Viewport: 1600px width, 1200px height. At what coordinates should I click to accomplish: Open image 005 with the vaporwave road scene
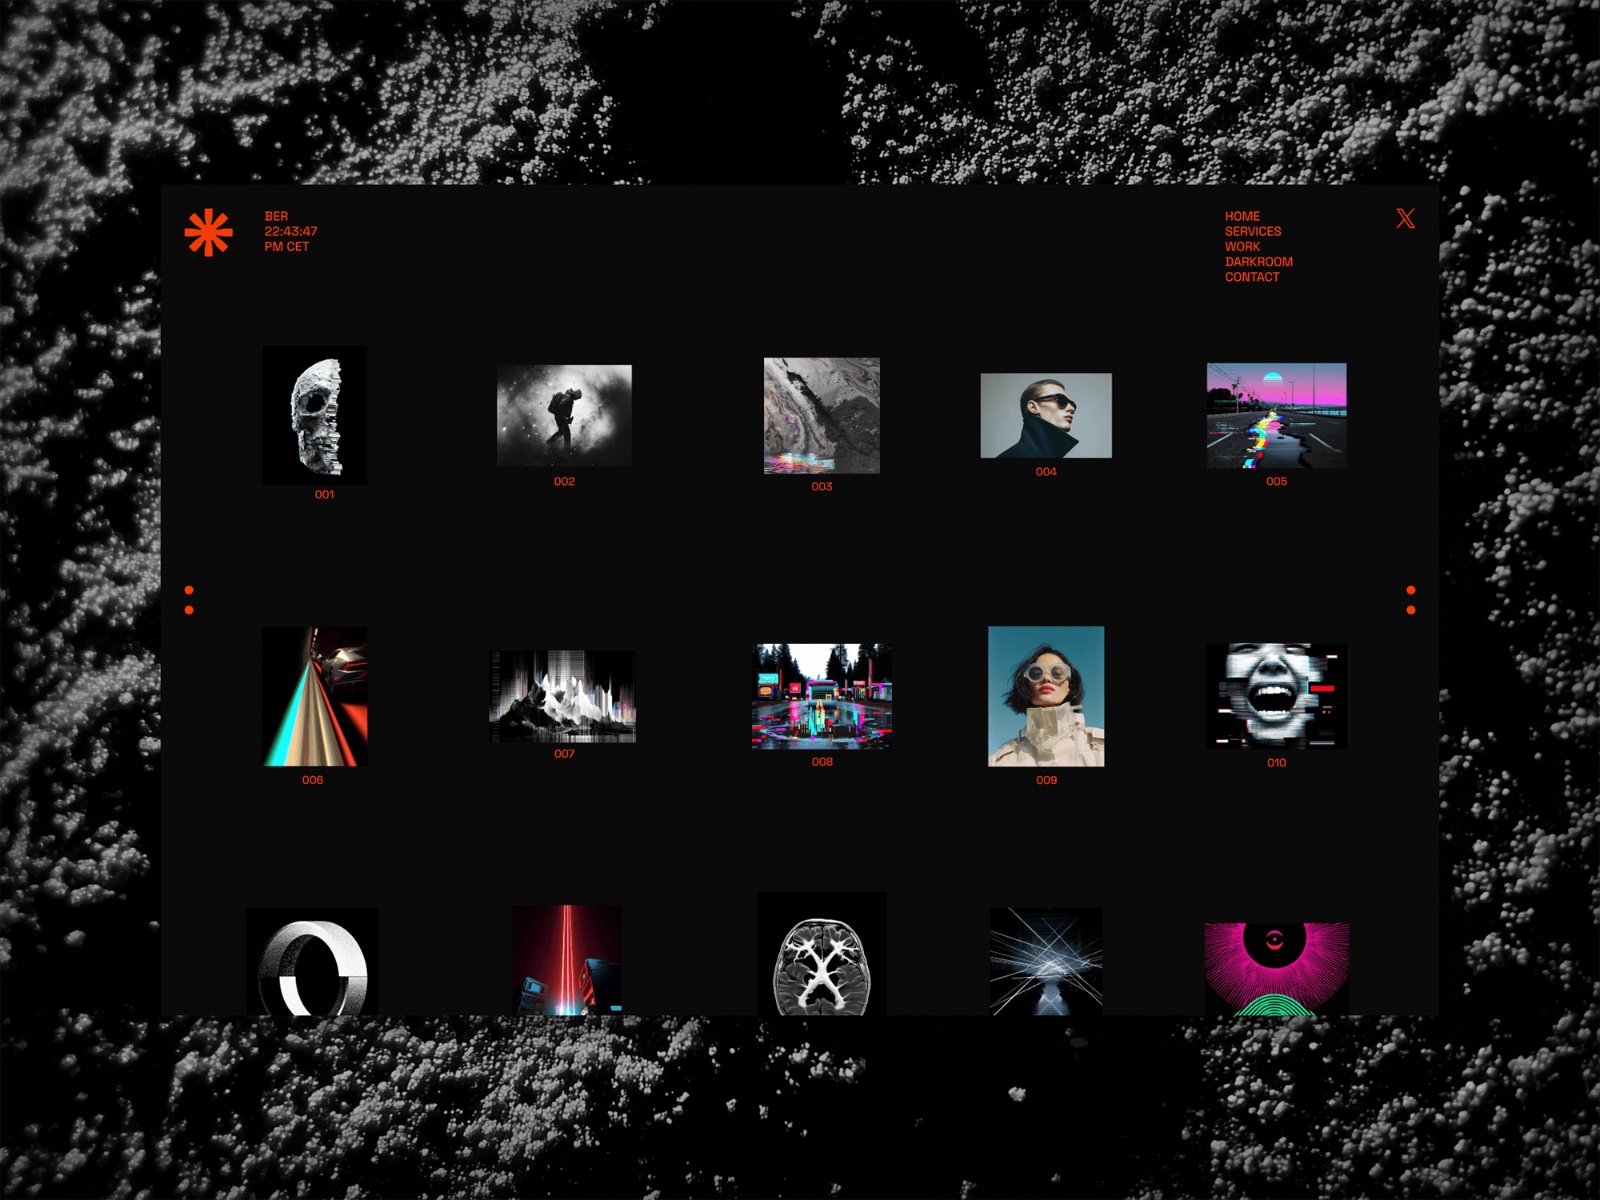click(x=1277, y=416)
